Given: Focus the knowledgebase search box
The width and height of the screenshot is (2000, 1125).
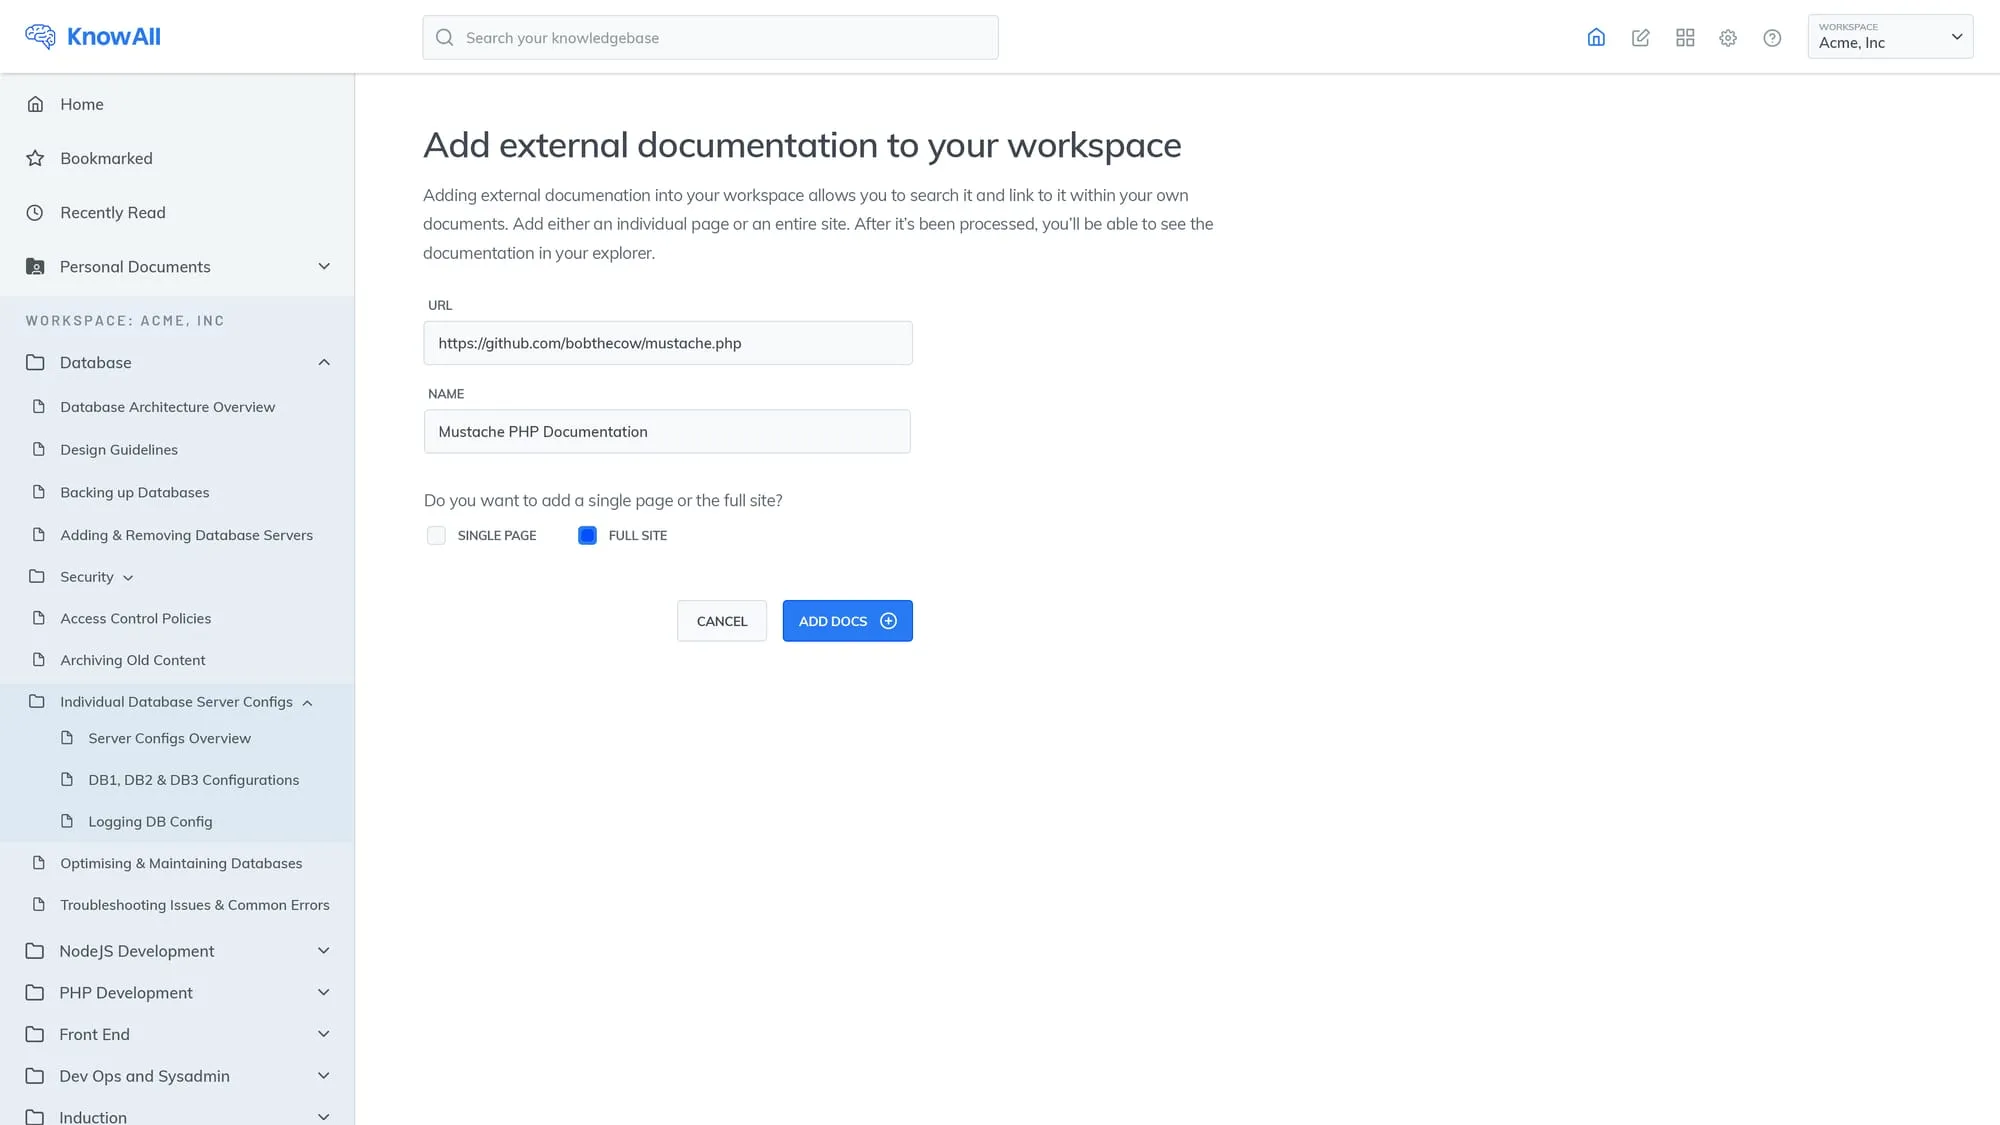Looking at the screenshot, I should [x=710, y=38].
